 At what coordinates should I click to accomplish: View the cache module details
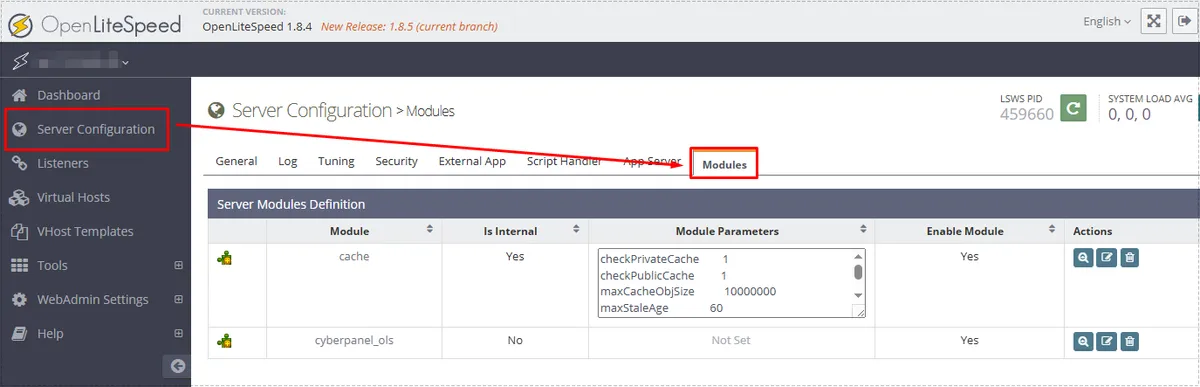click(1083, 258)
